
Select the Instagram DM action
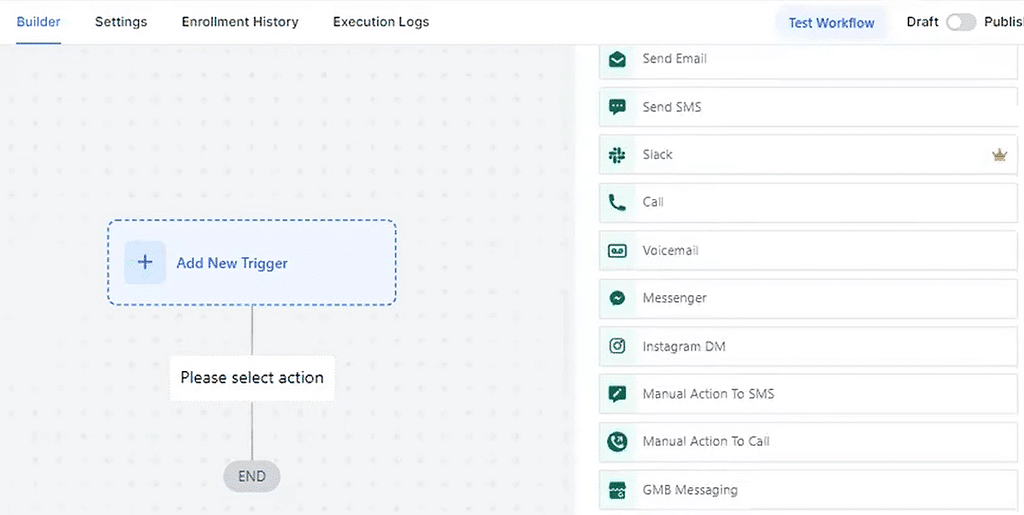click(x=808, y=346)
